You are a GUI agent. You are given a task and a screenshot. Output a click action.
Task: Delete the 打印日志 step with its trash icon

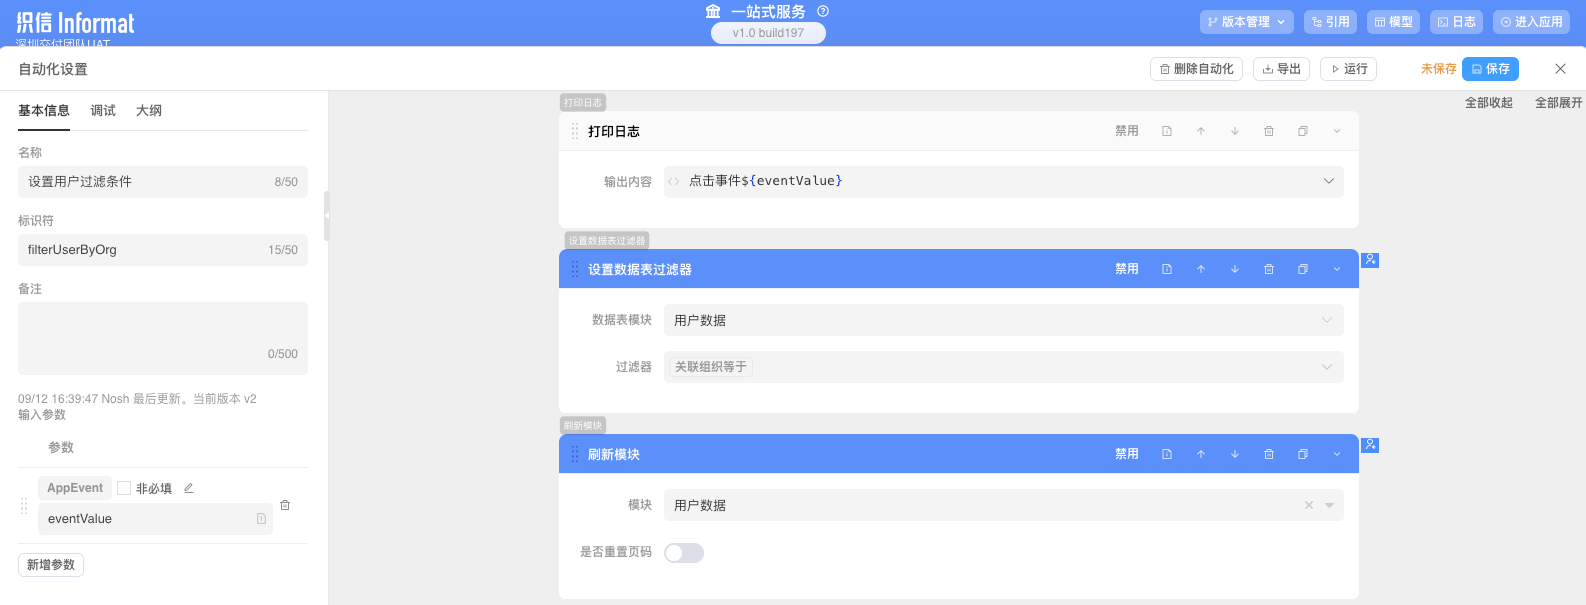click(1269, 131)
